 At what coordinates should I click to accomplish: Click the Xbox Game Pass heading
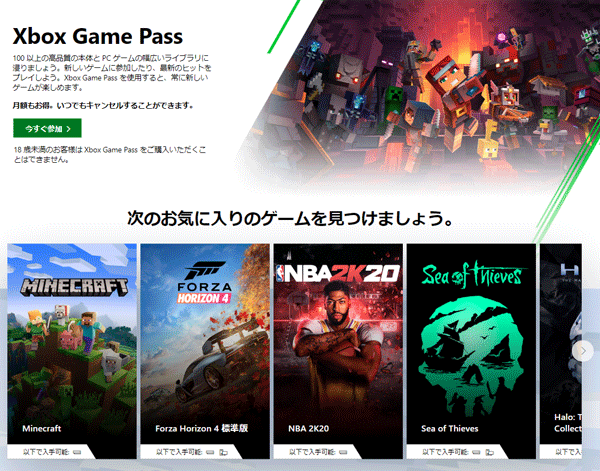[x=98, y=36]
